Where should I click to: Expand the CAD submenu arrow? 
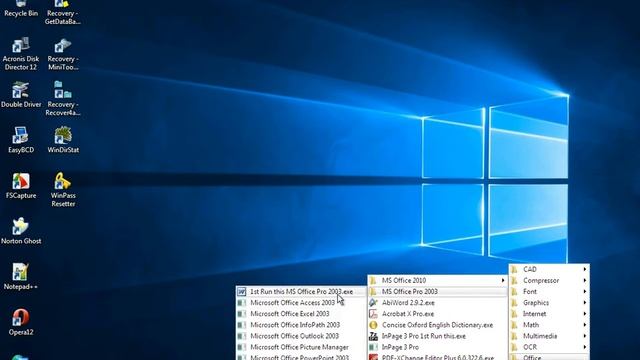tap(585, 269)
